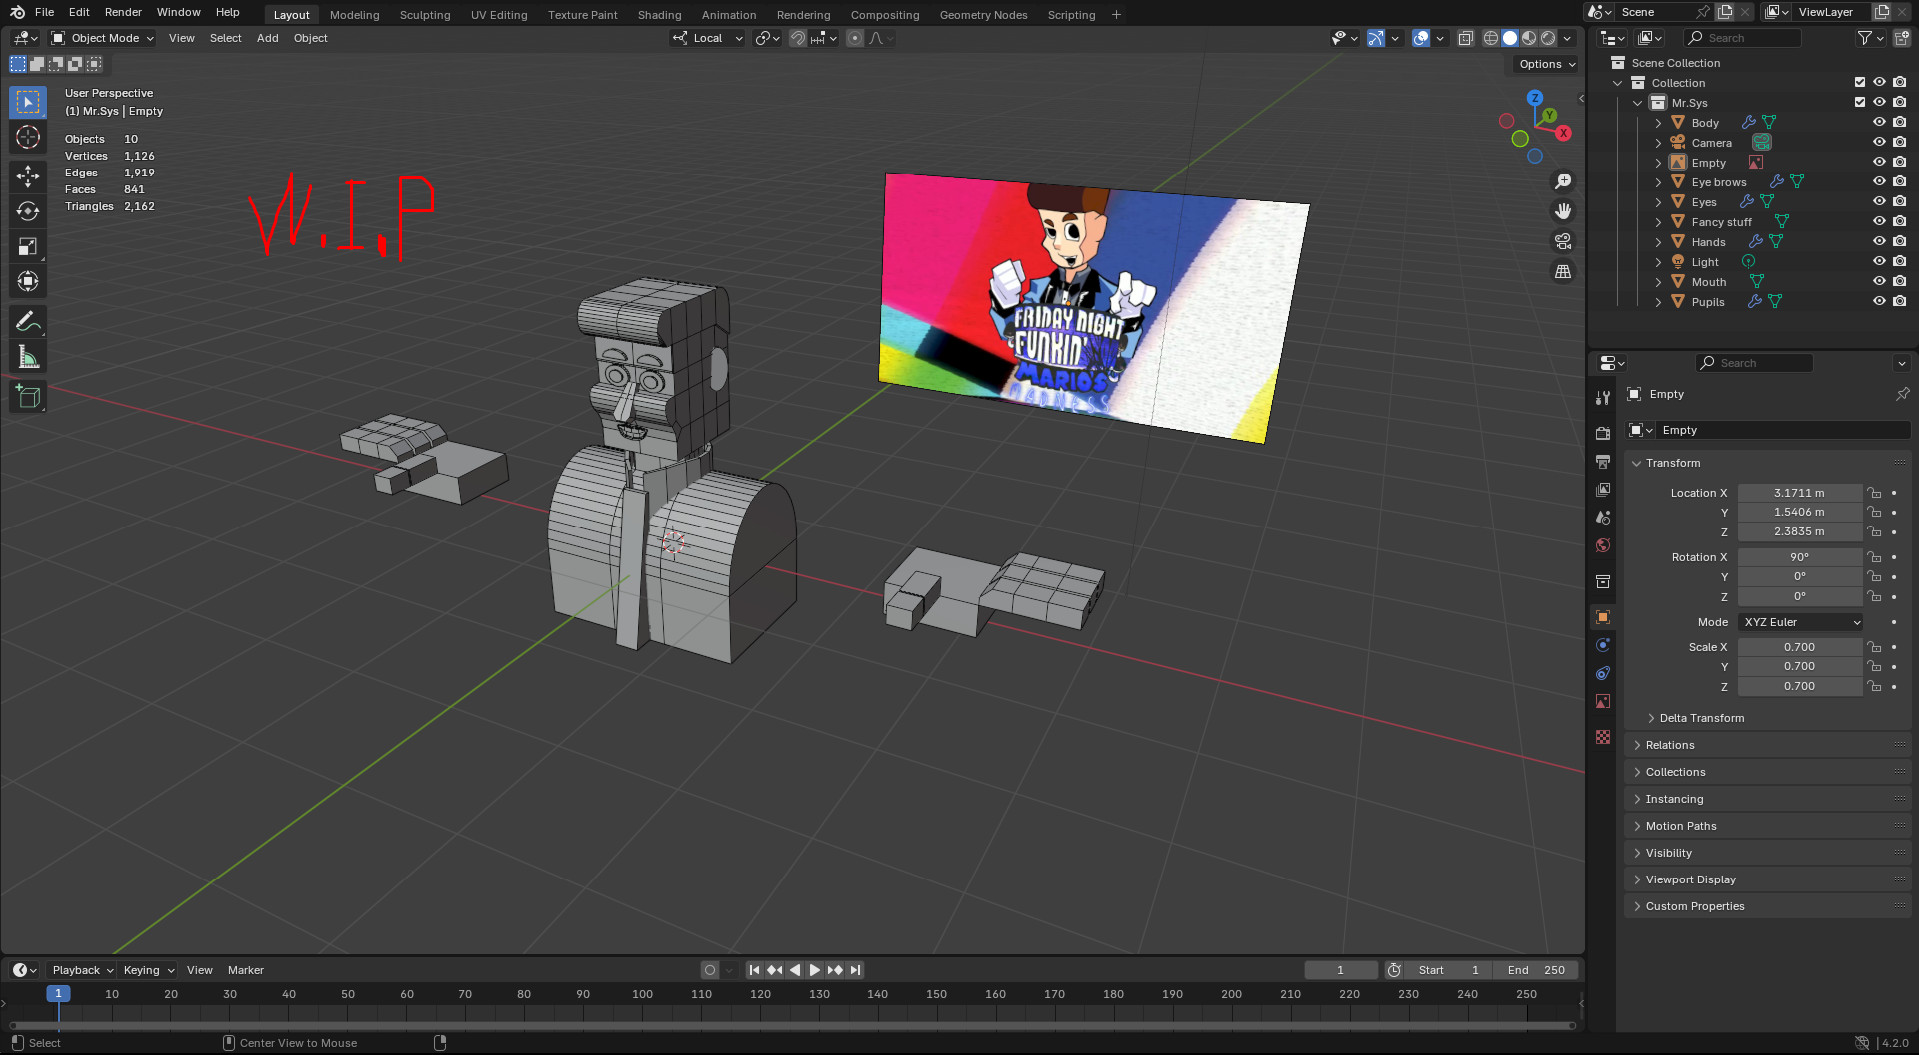1919x1055 pixels.
Task: Hide the Body object in outliner
Action: (x=1879, y=122)
